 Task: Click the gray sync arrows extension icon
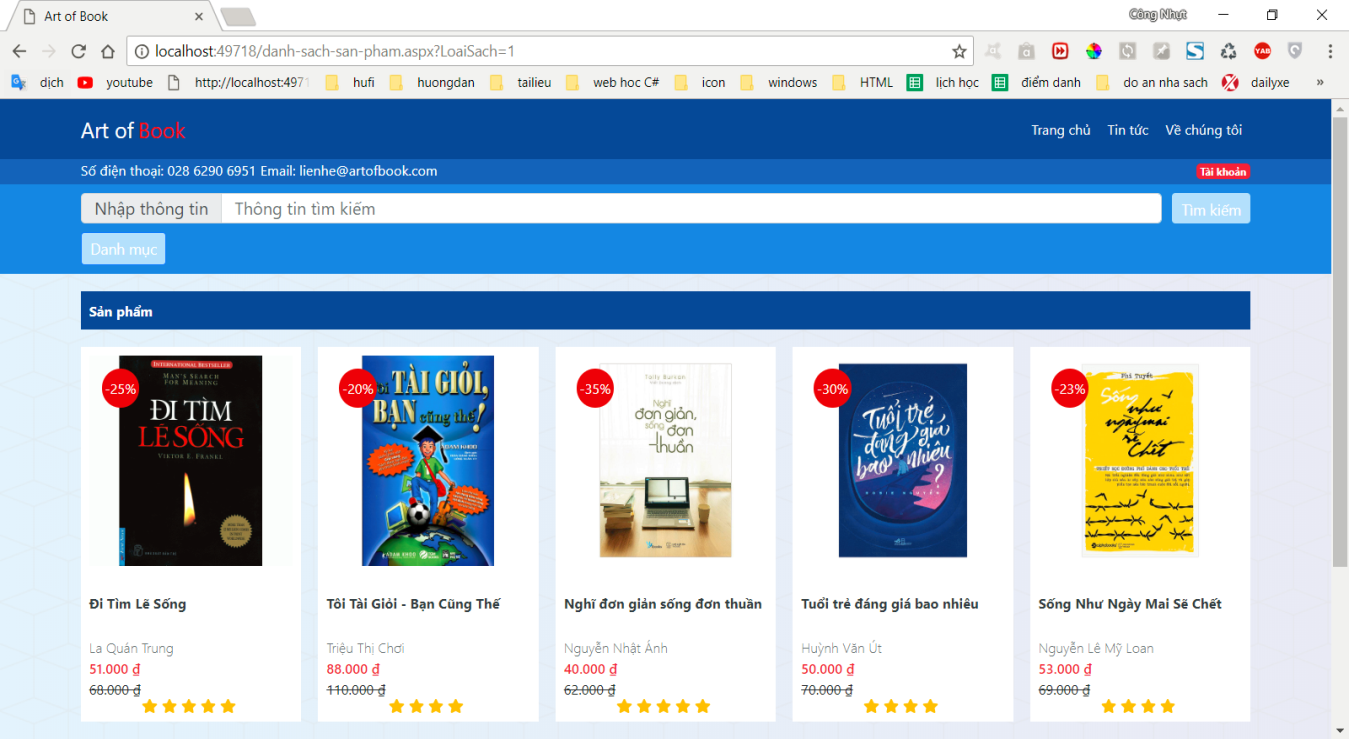pyautogui.click(x=1127, y=51)
